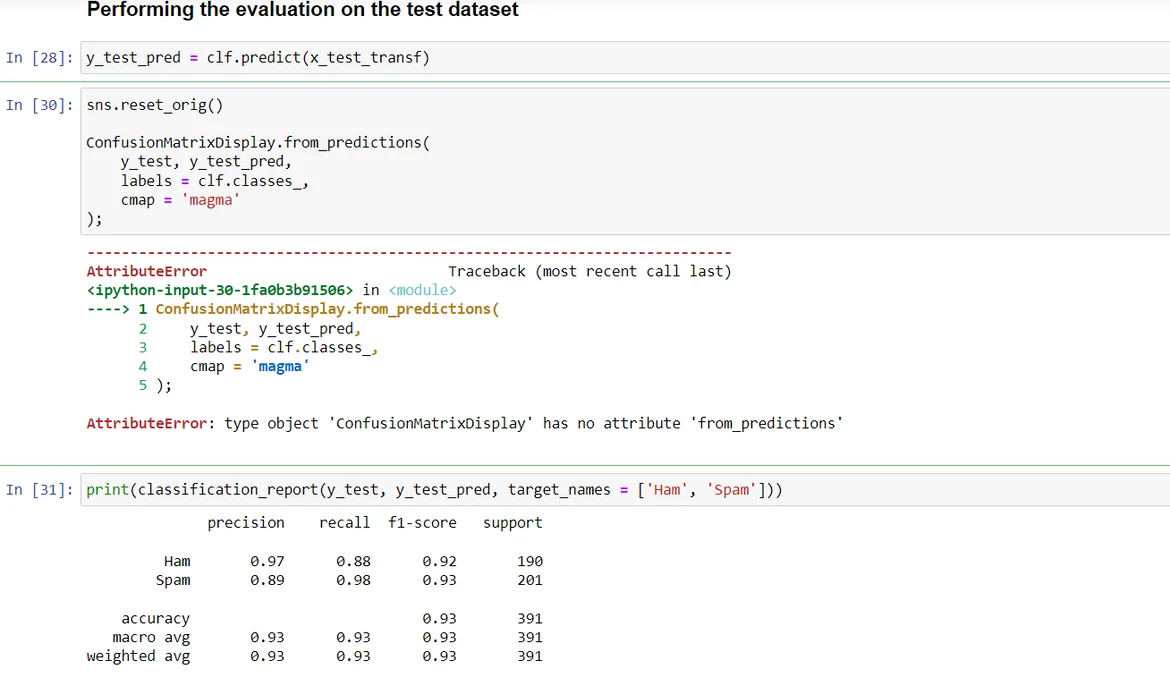Click the Ham row label in the report
The height and width of the screenshot is (694, 1170).
pos(177,562)
